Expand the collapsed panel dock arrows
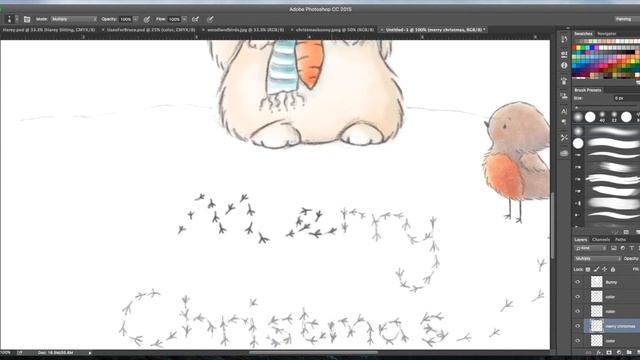The image size is (640, 360). point(568,28)
